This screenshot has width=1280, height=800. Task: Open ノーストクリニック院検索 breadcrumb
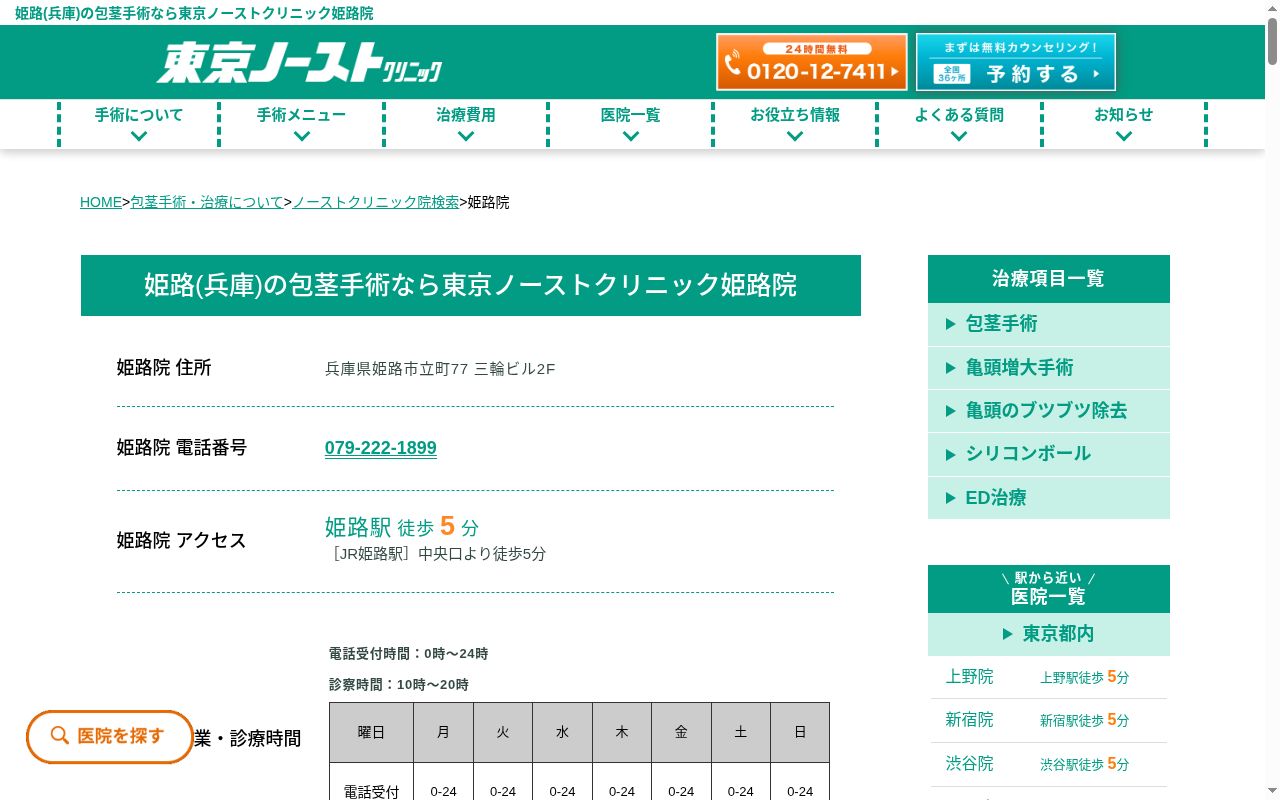pyautogui.click(x=376, y=202)
